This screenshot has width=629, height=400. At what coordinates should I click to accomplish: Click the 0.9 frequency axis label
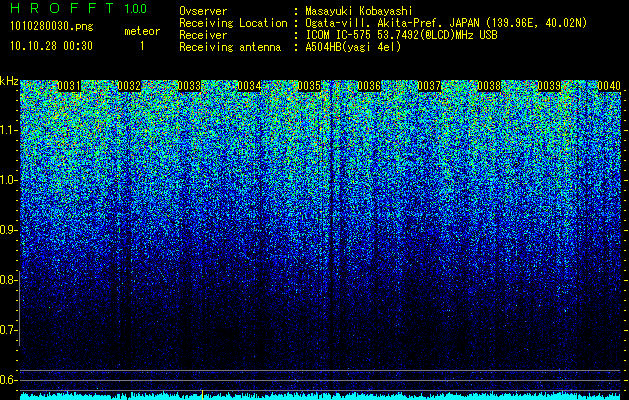point(8,230)
